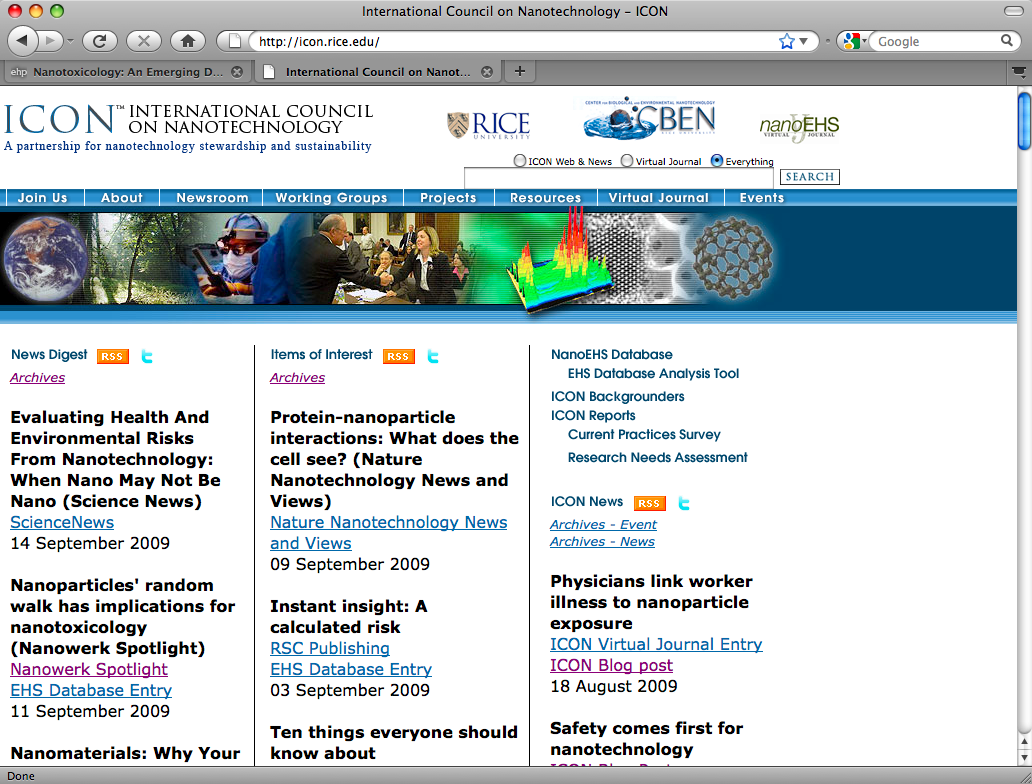Screen dimensions: 1032x784
Task: Subscribe to News Digest RSS feed
Action: 113,356
